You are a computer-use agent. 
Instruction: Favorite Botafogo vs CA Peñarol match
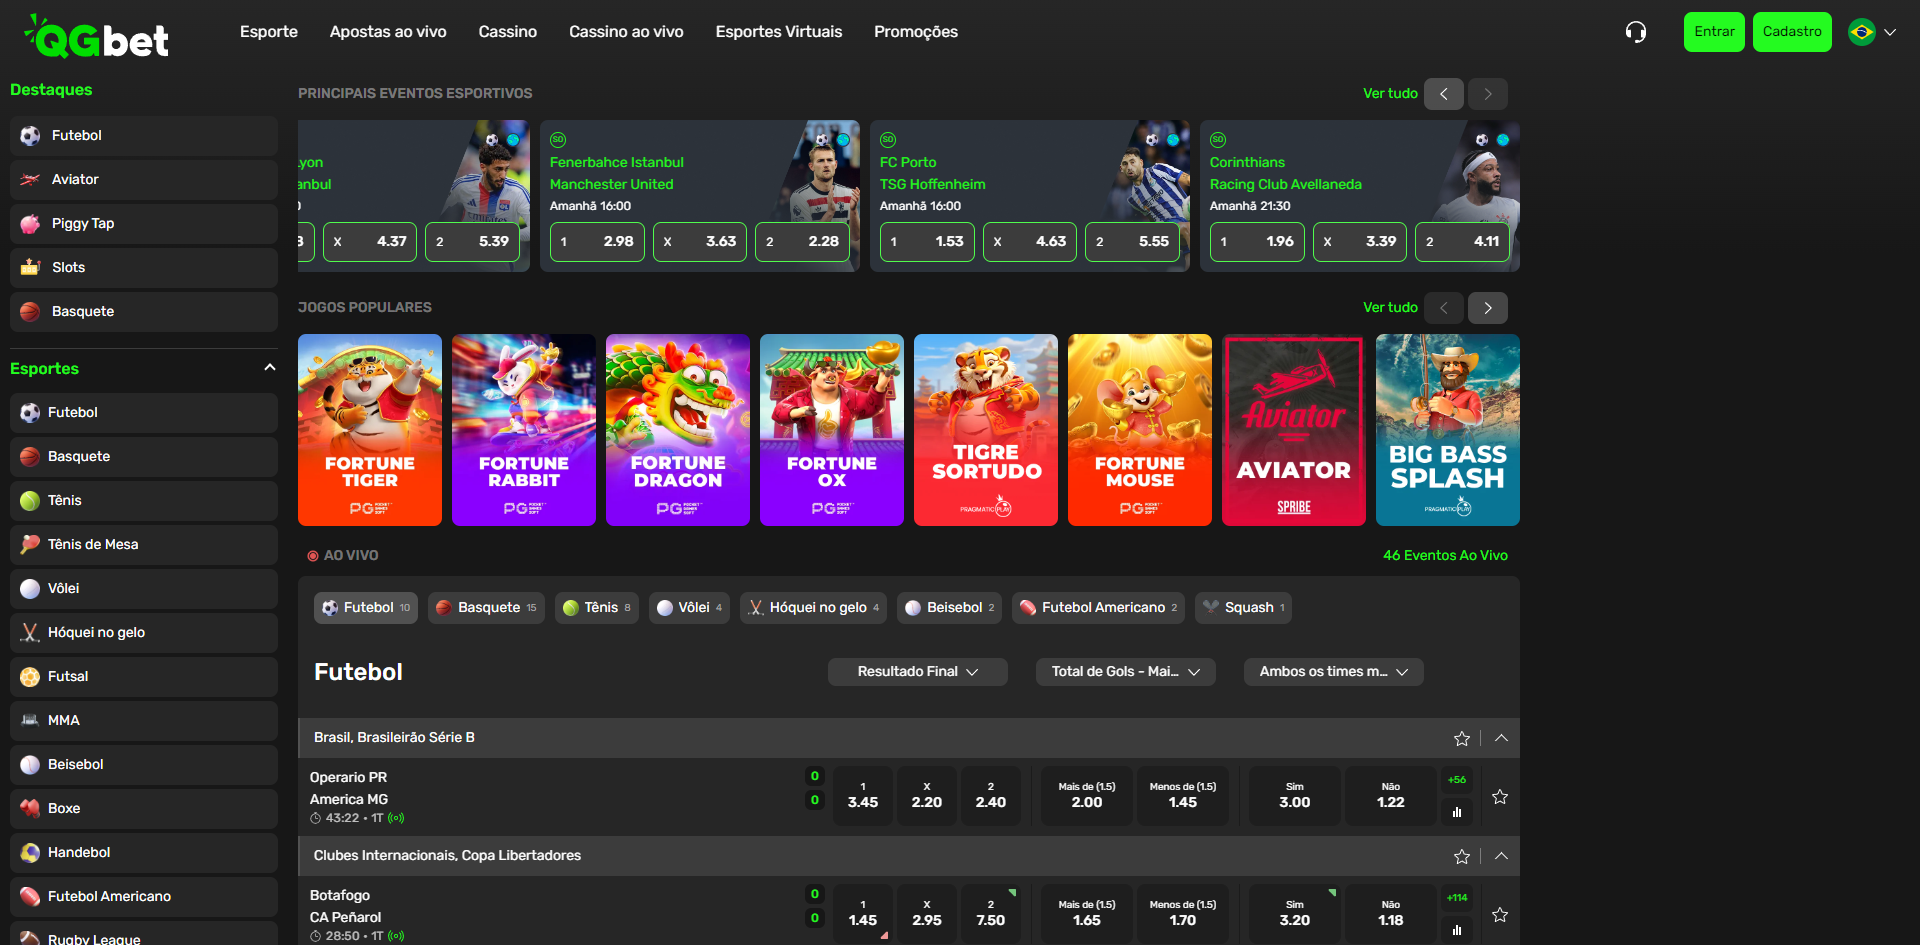1500,915
